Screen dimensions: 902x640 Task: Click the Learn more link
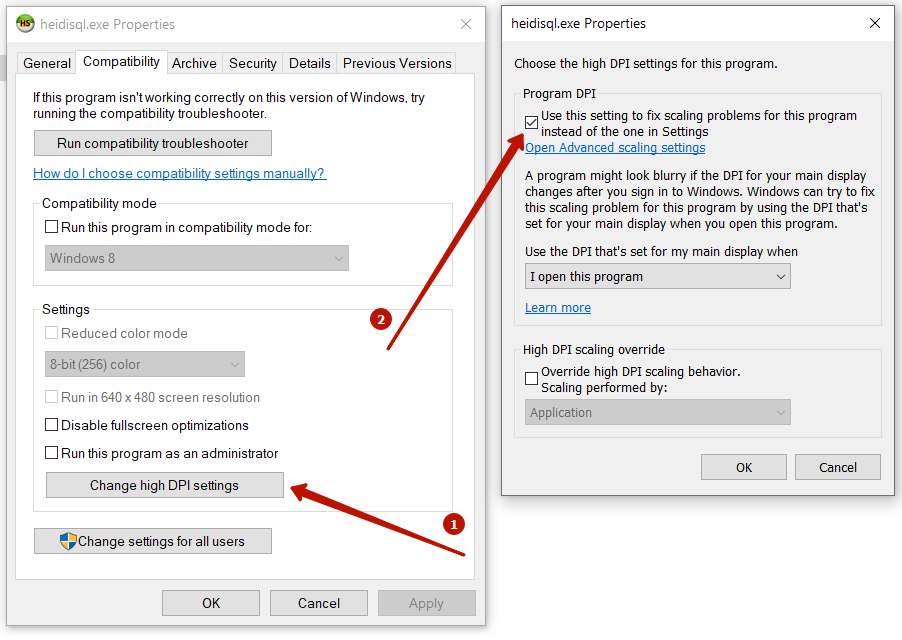click(557, 308)
